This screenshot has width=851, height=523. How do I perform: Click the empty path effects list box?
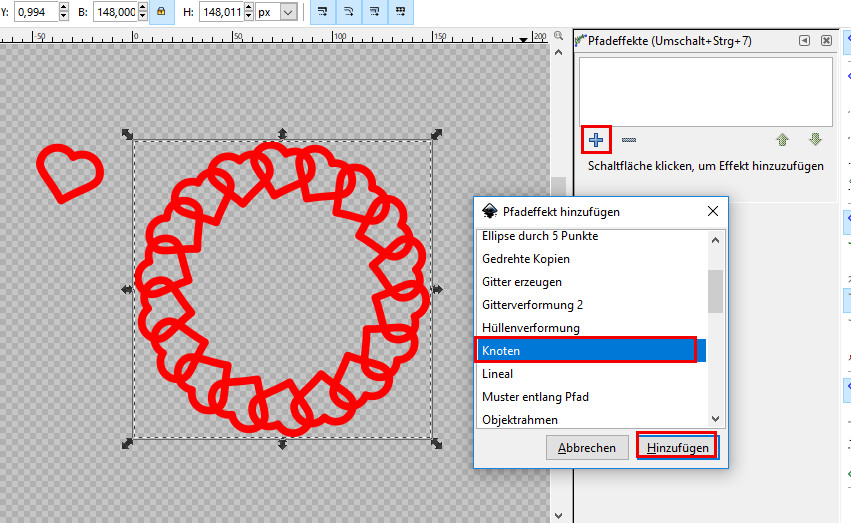(706, 92)
